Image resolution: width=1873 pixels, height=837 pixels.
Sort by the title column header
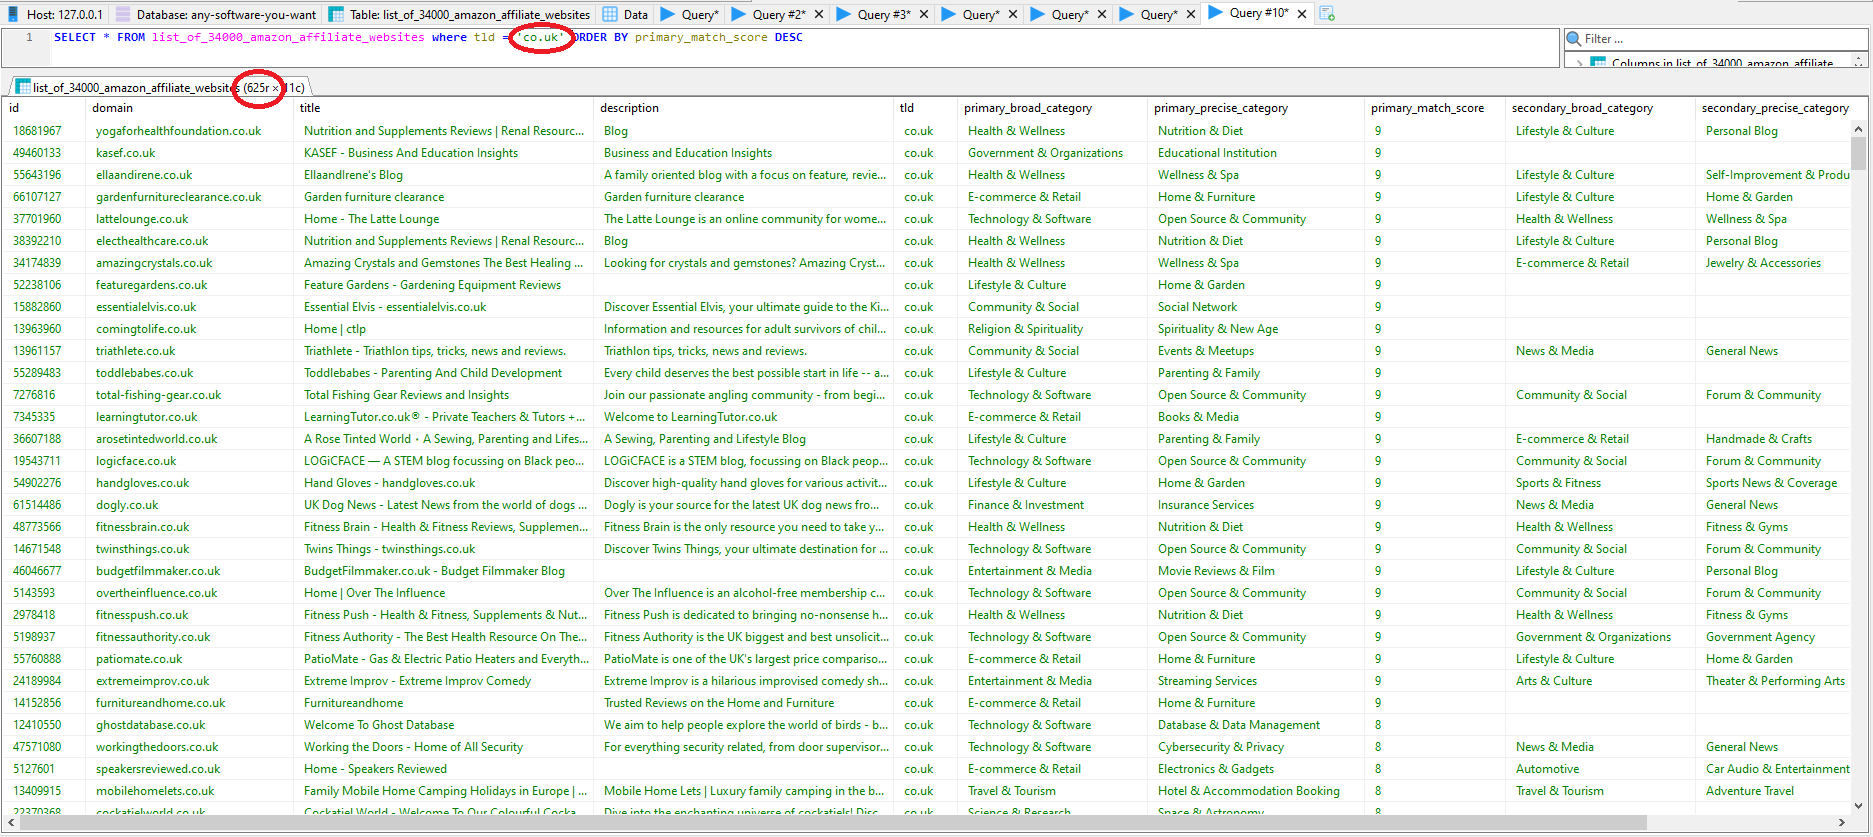[x=445, y=108]
